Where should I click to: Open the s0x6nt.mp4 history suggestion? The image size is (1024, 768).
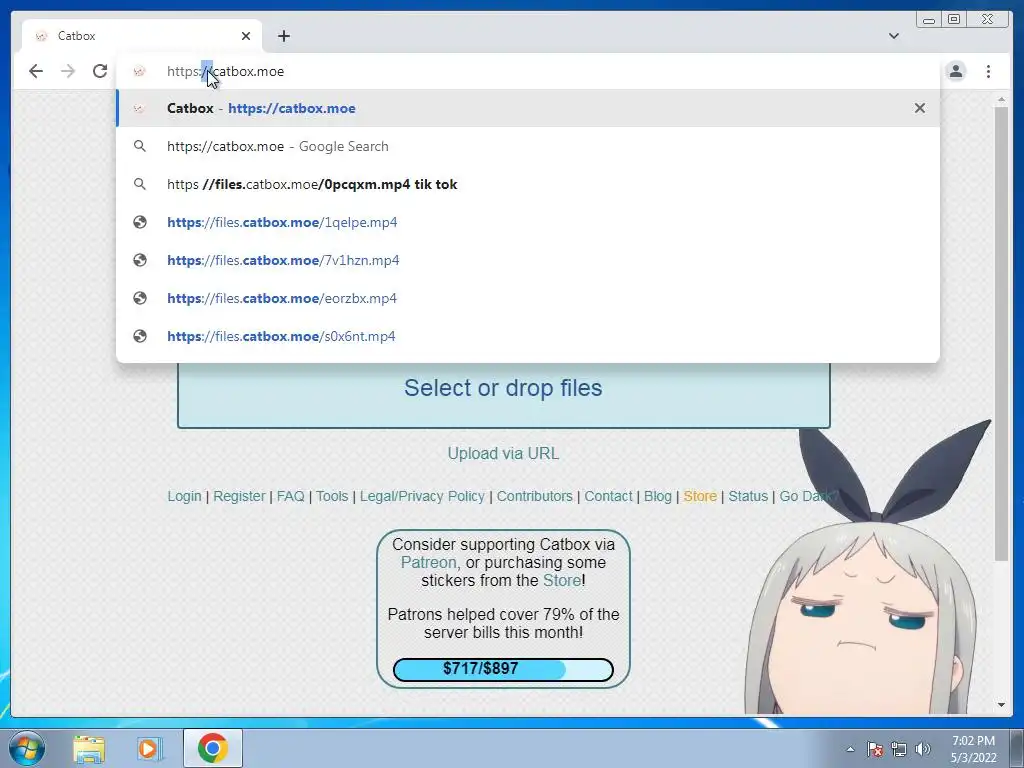(x=528, y=336)
